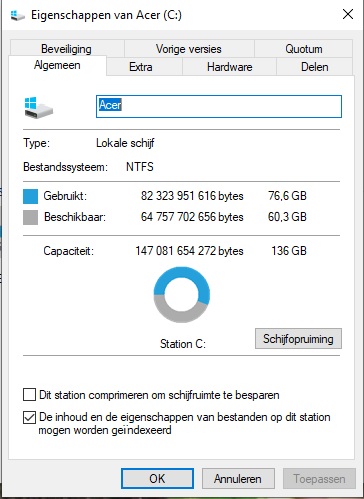Open the Delen tab
364x499 pixels.
pos(314,67)
